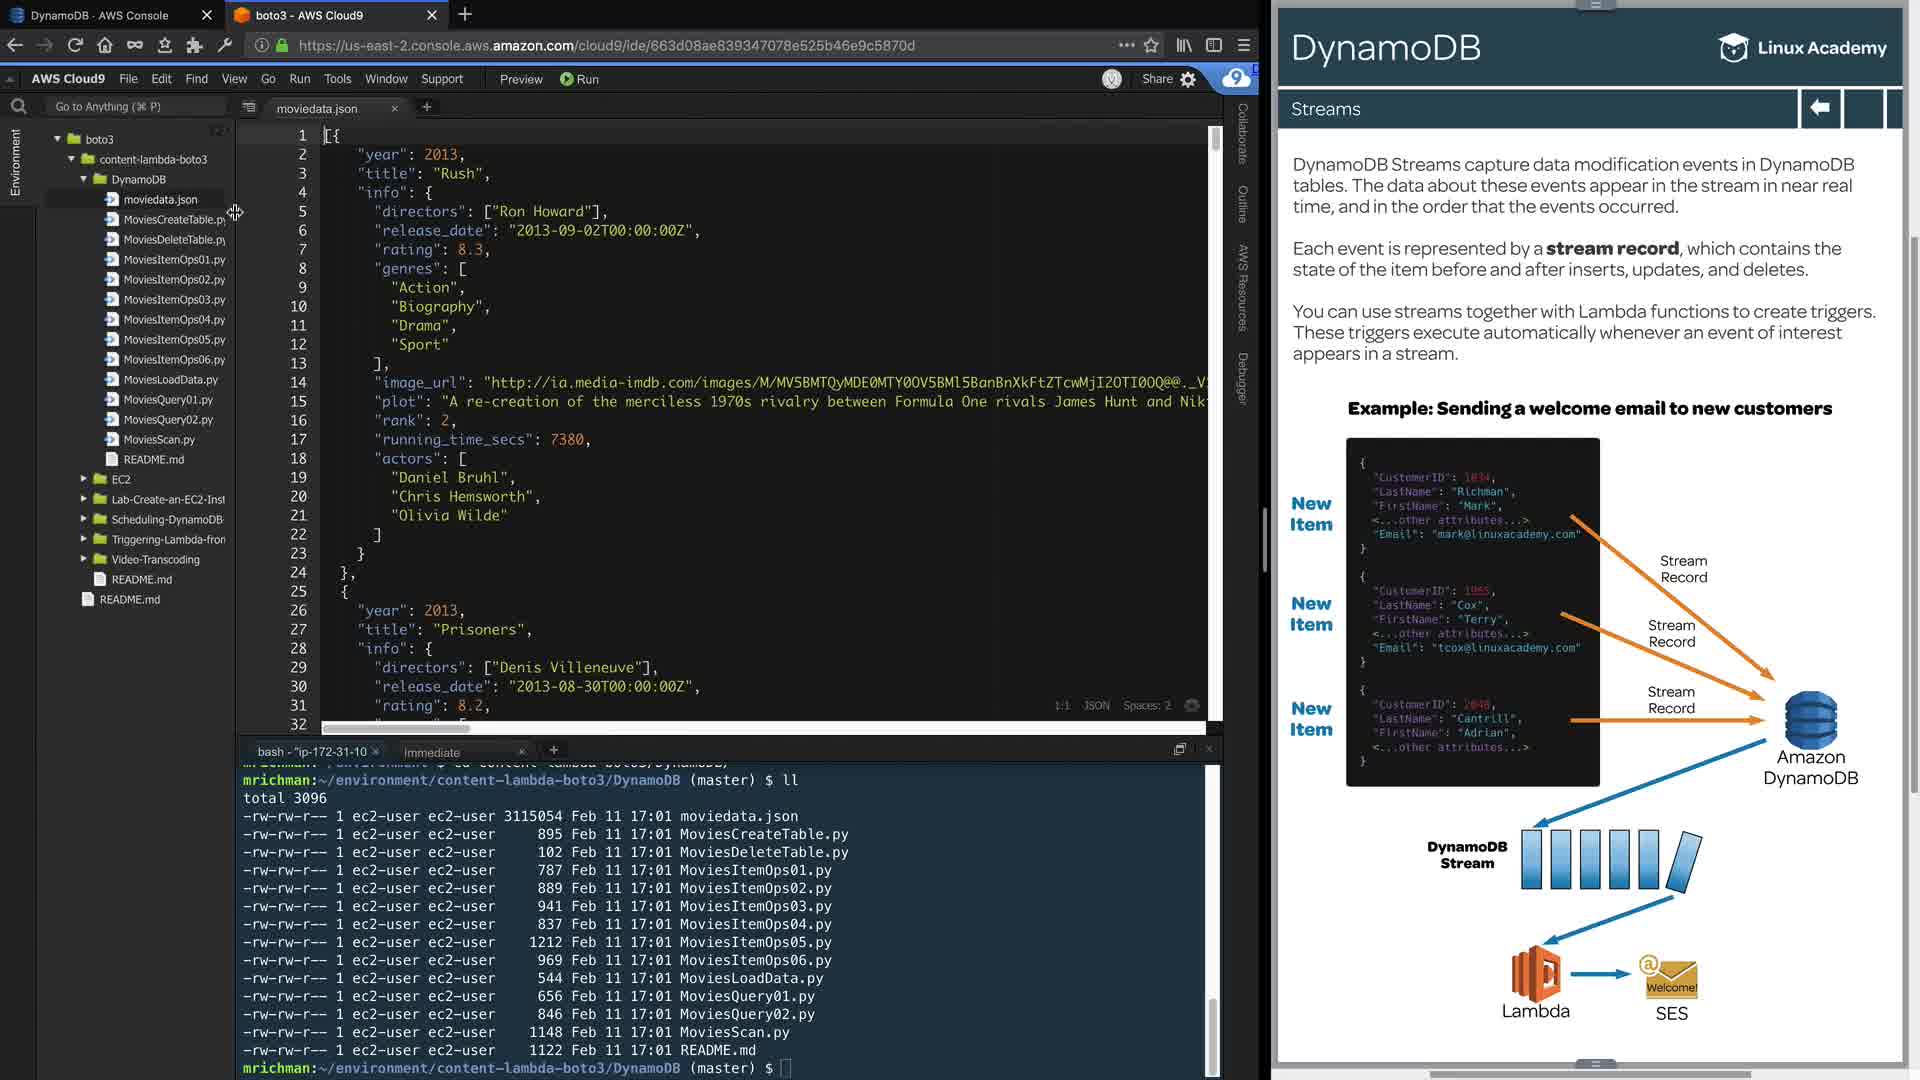Bookmark page with star icon
This screenshot has height=1080, width=1920.
[x=1151, y=45]
